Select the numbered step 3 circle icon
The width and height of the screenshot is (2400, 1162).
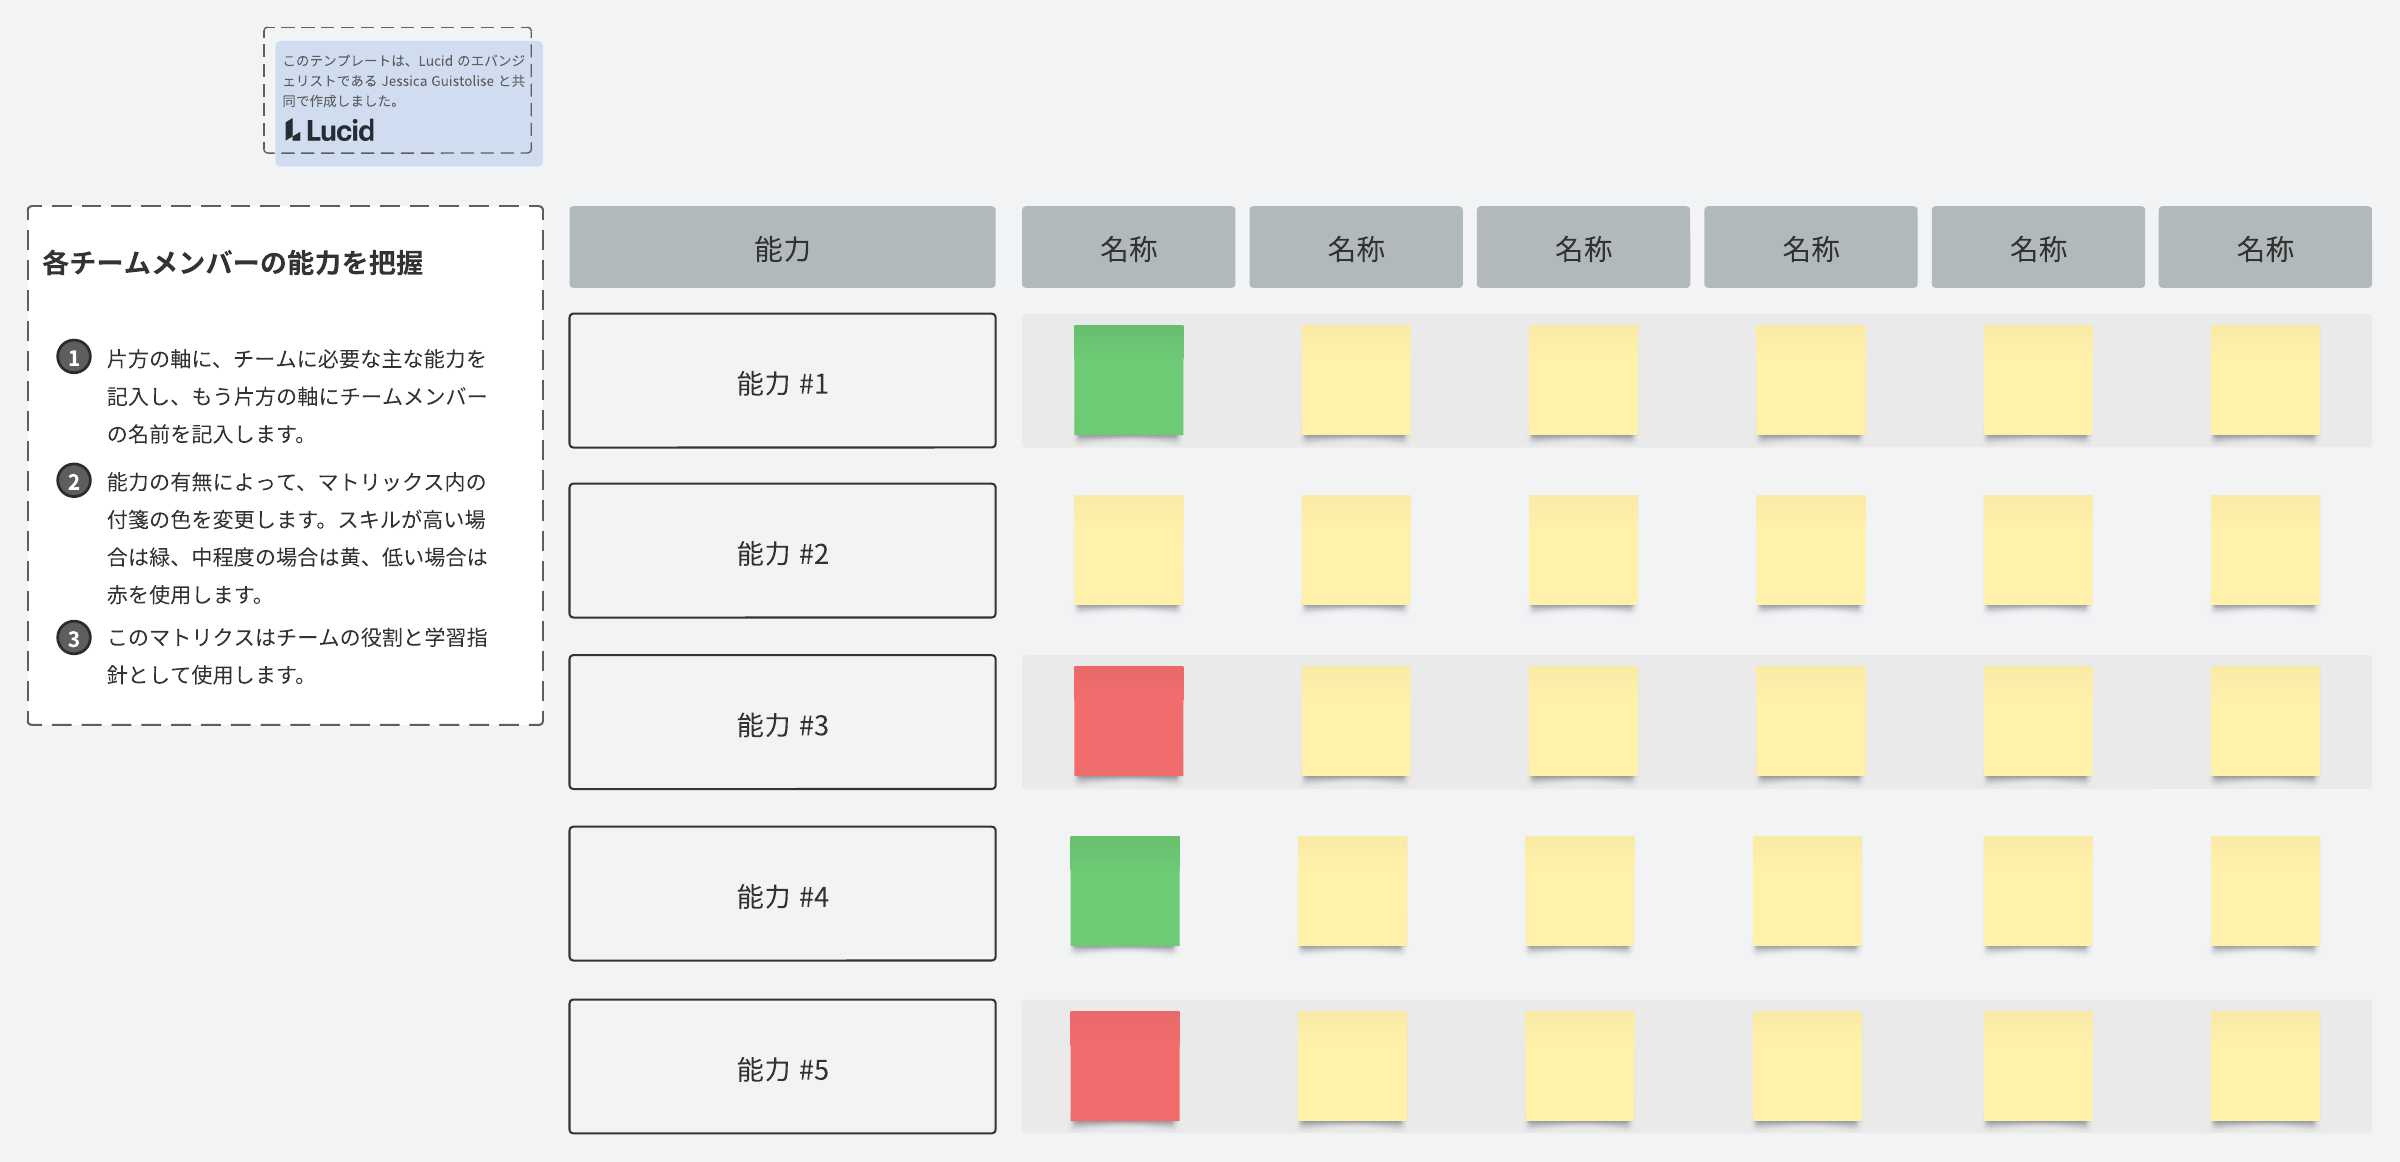[74, 638]
